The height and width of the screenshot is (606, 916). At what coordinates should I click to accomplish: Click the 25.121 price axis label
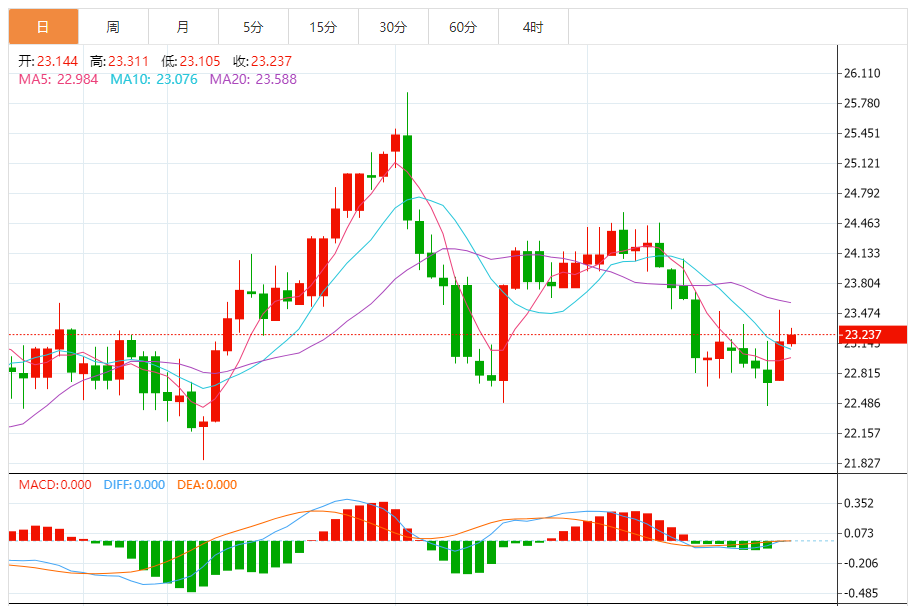(862, 164)
